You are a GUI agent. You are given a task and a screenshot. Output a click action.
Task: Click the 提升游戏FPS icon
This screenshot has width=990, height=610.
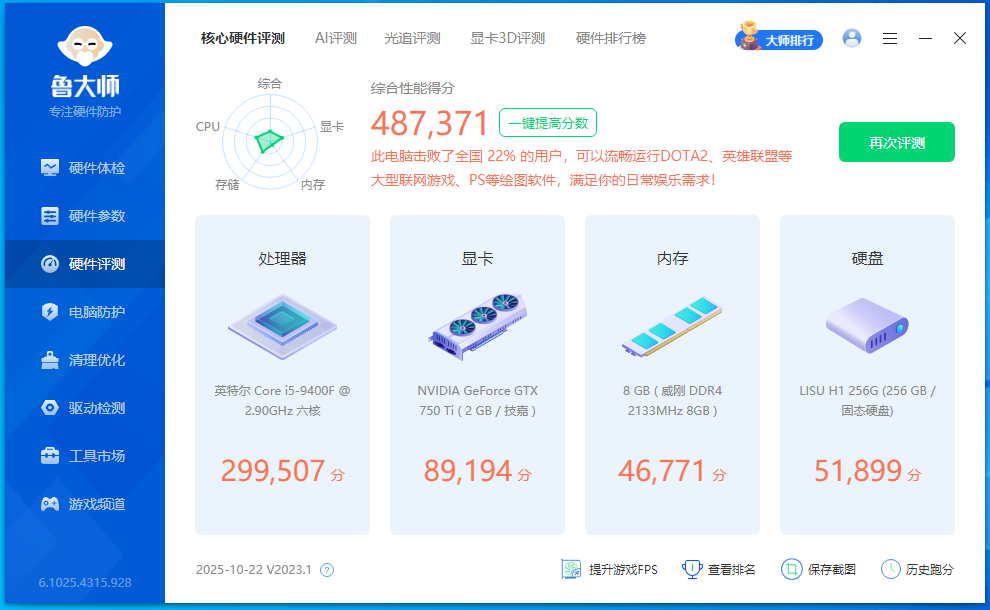(571, 569)
